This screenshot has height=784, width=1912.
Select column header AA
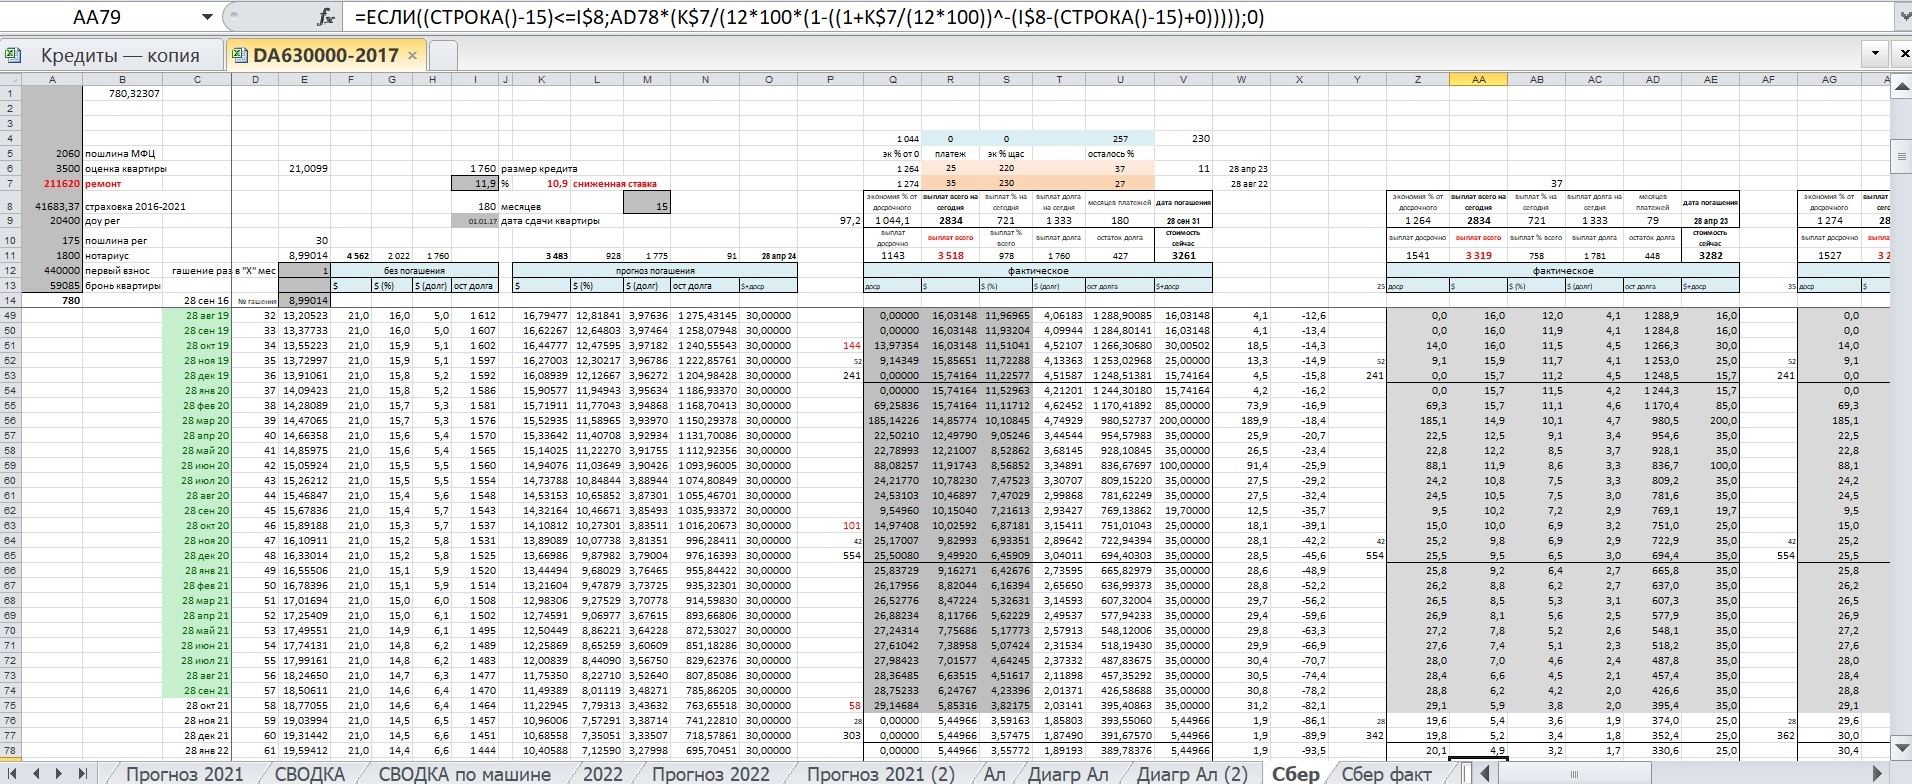1478,79
